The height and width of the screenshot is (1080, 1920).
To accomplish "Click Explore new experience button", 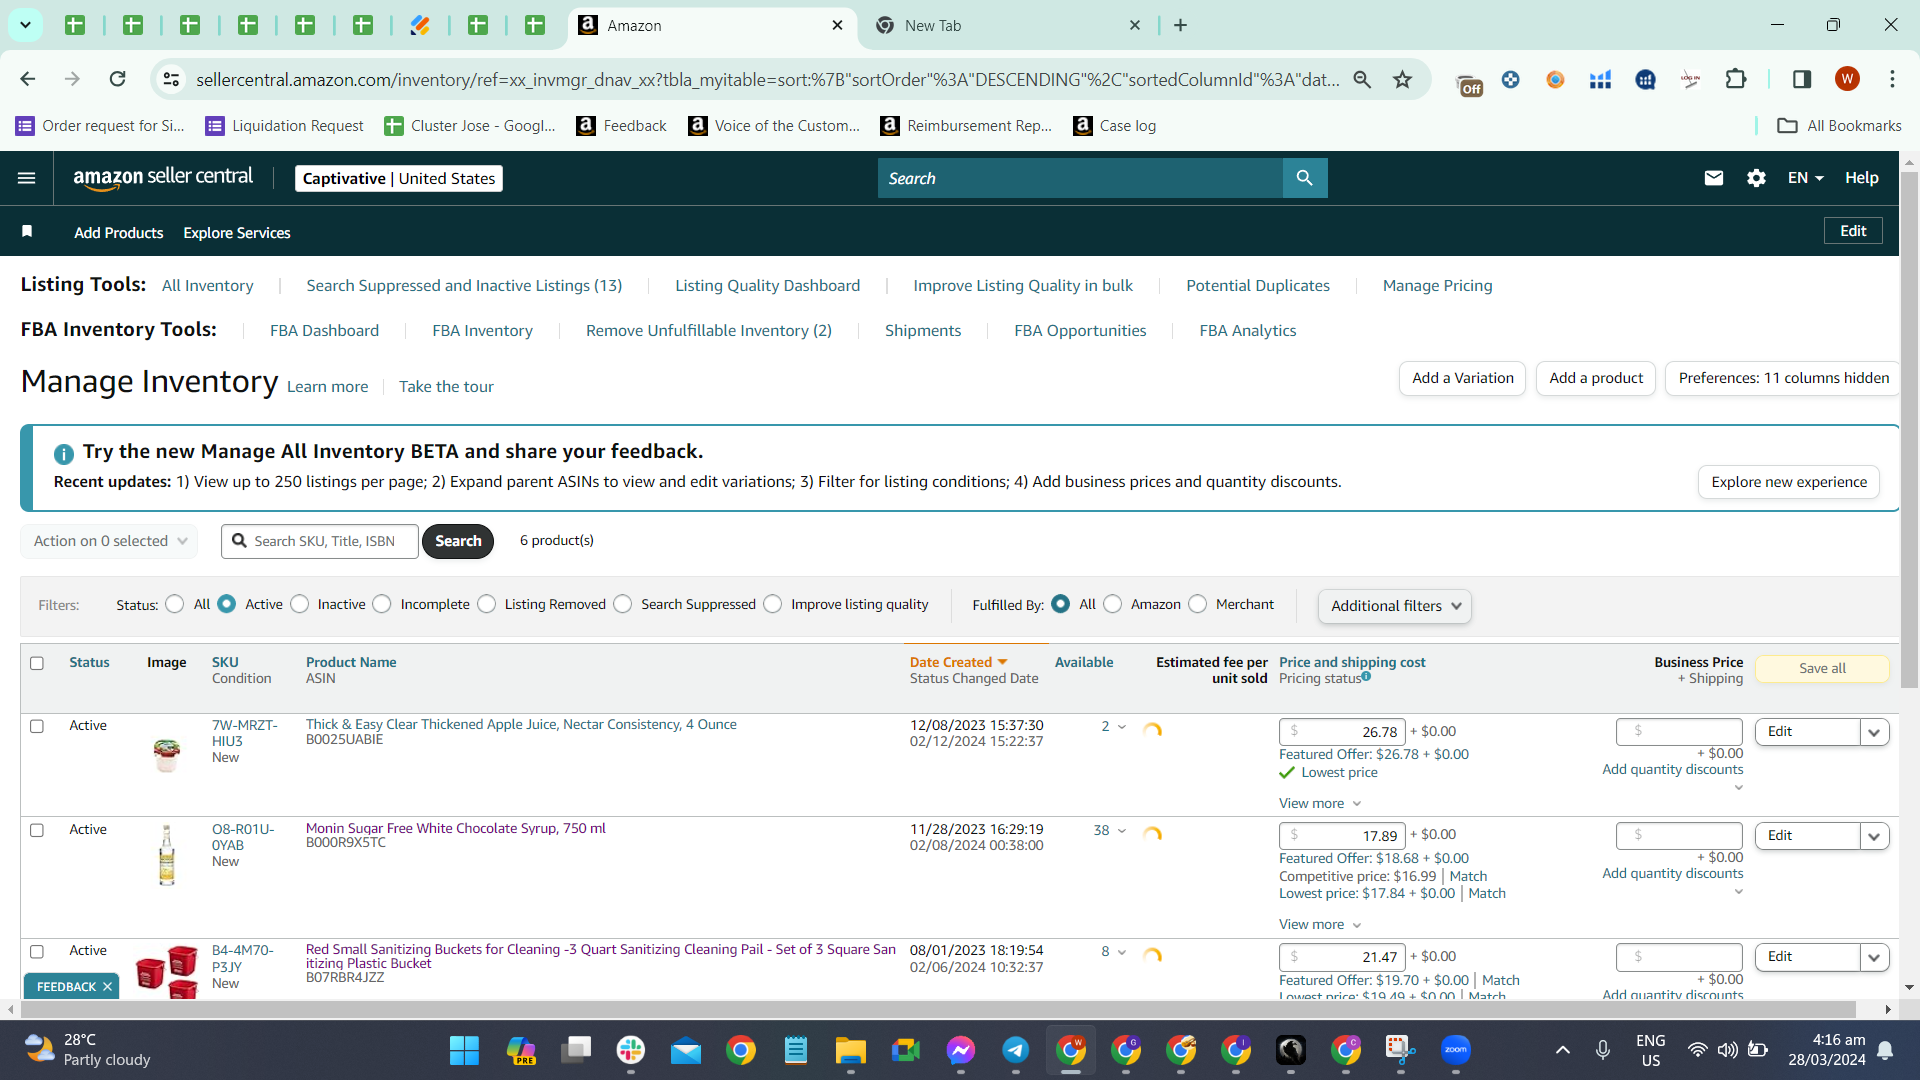I will (1789, 482).
